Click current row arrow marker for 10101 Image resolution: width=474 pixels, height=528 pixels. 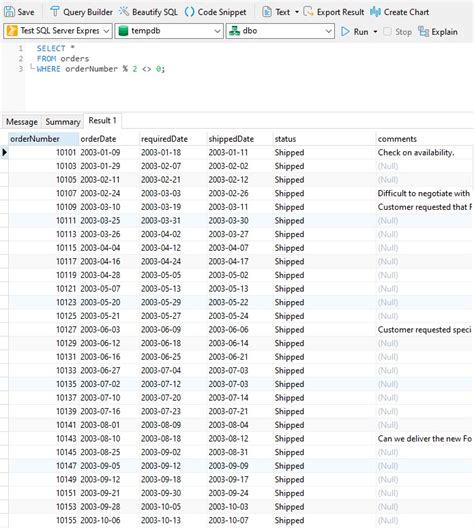(4, 152)
